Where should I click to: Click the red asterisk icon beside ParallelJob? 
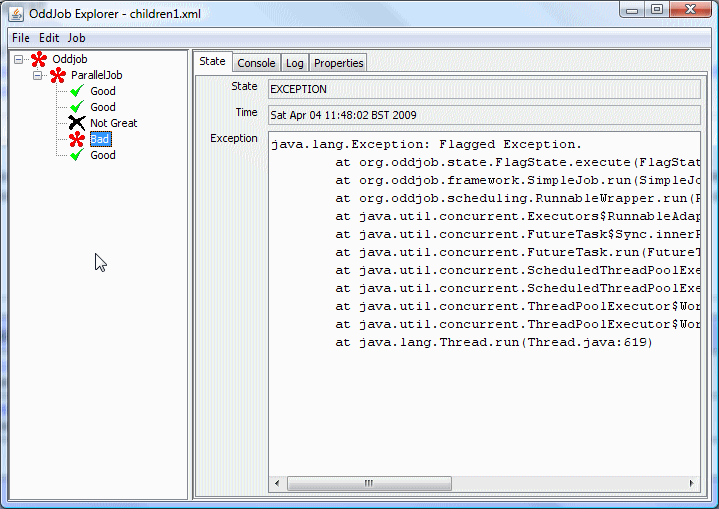coord(58,76)
